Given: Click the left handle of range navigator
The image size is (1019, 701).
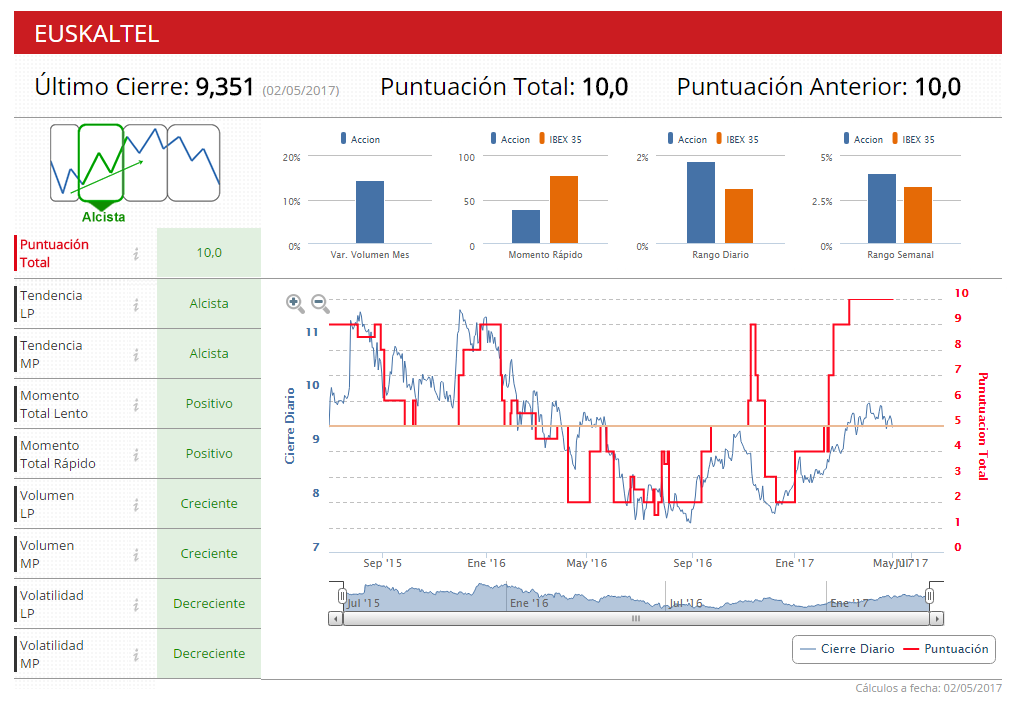Looking at the screenshot, I should (342, 596).
